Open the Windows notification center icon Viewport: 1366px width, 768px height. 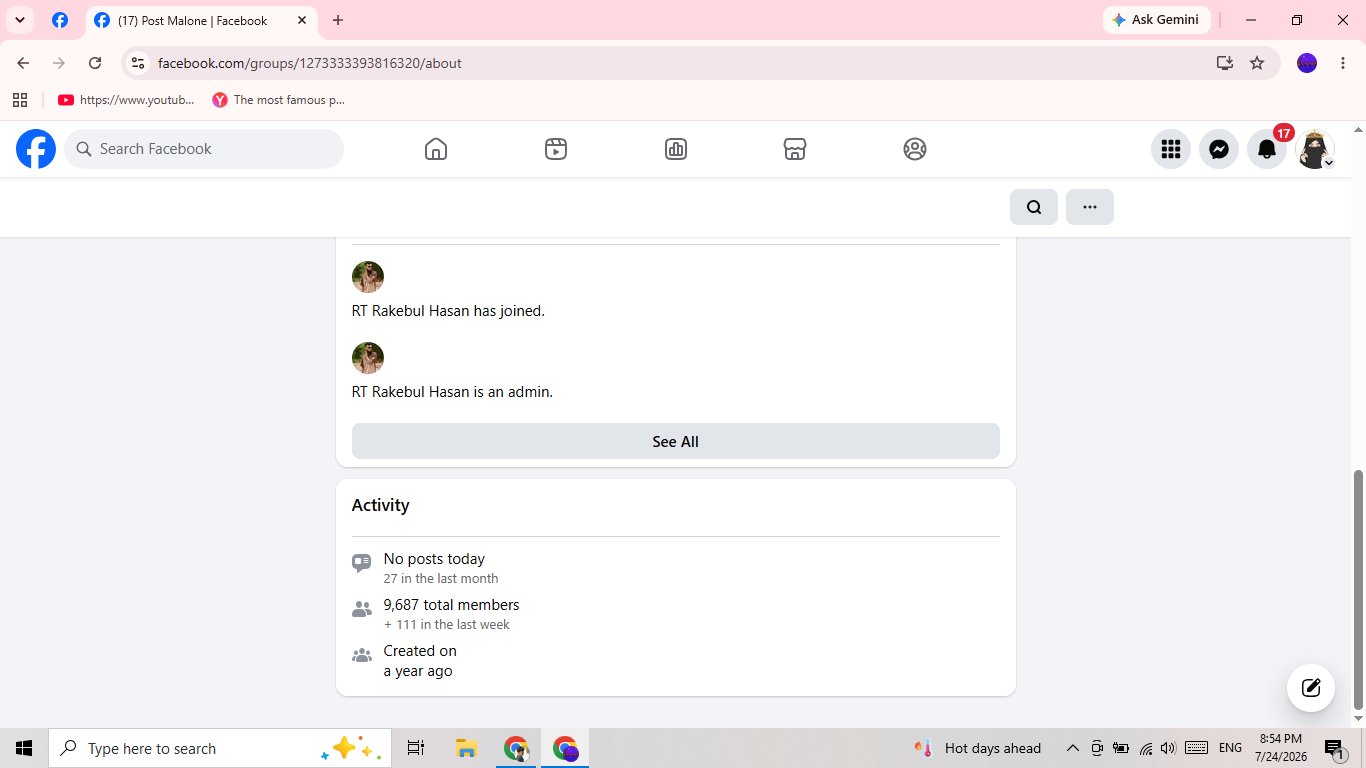coord(1334,748)
